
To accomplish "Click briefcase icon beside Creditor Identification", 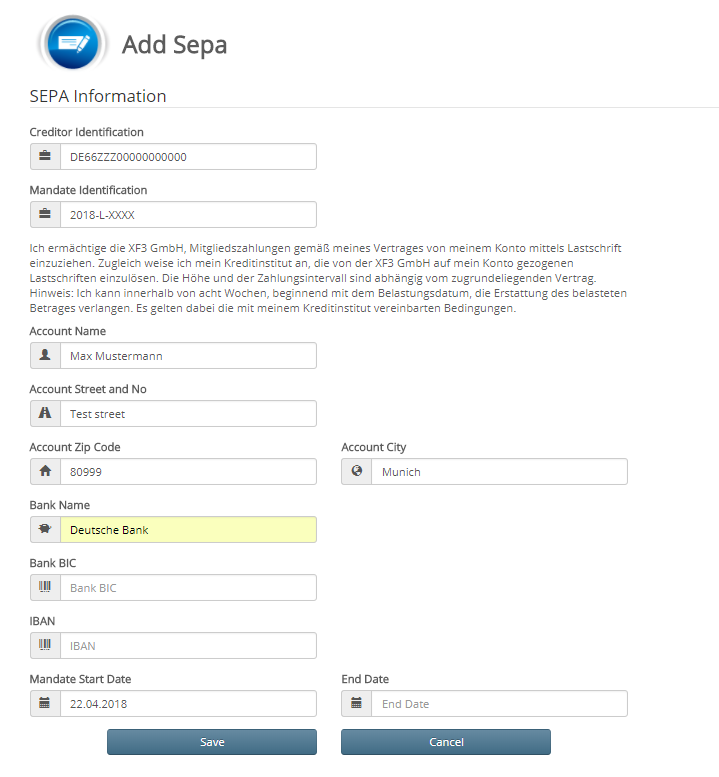I will tap(45, 157).
